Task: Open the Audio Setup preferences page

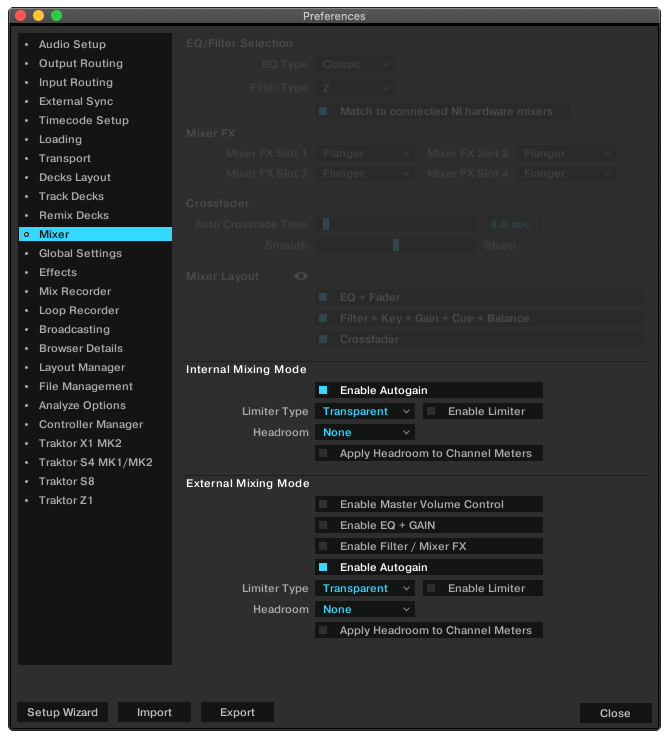Action: tap(72, 45)
